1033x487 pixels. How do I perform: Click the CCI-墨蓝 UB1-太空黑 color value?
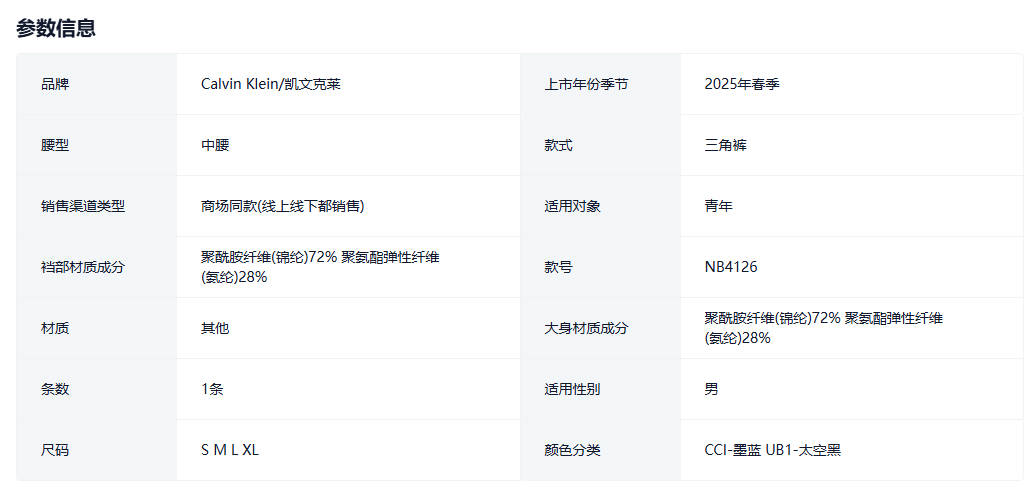(772, 450)
